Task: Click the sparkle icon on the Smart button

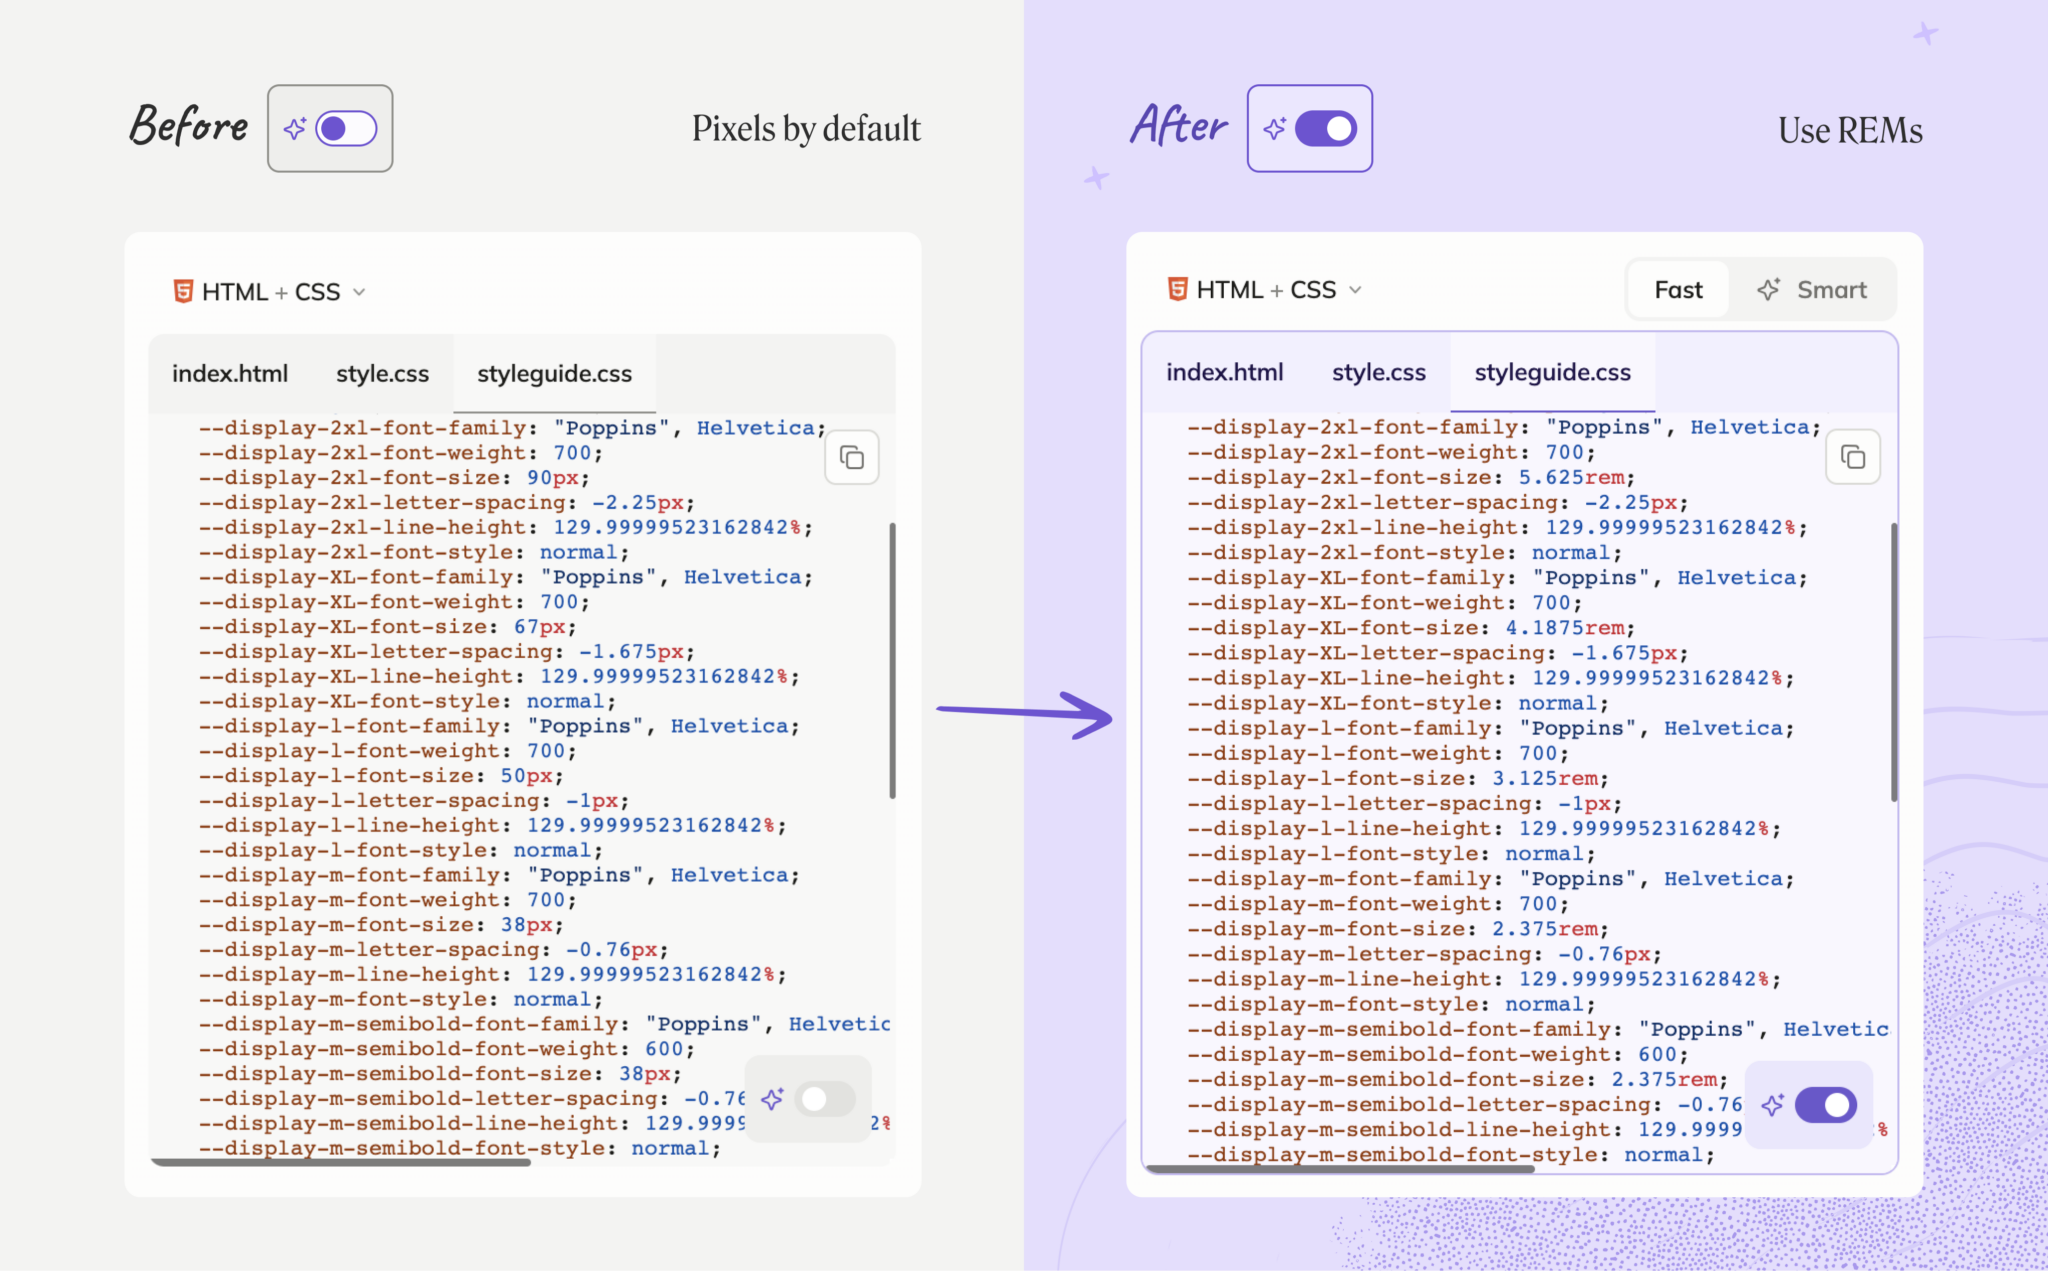Action: click(1768, 289)
